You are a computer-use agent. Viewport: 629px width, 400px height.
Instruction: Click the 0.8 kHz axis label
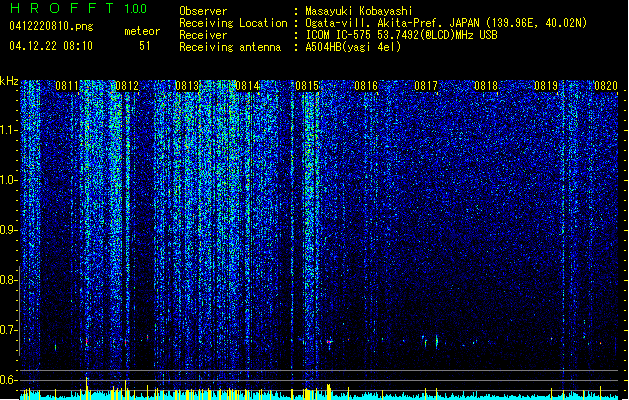pyautogui.click(x=8, y=280)
